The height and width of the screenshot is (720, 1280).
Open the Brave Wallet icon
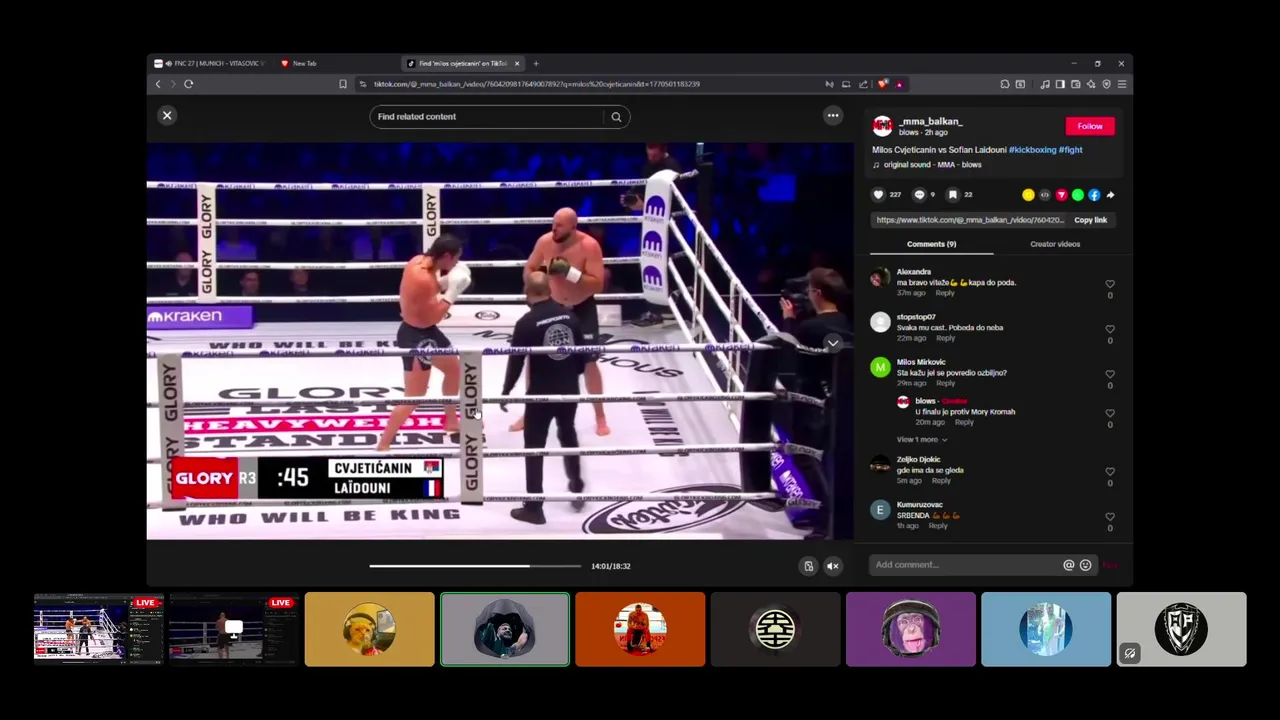pyautogui.click(x=1076, y=84)
